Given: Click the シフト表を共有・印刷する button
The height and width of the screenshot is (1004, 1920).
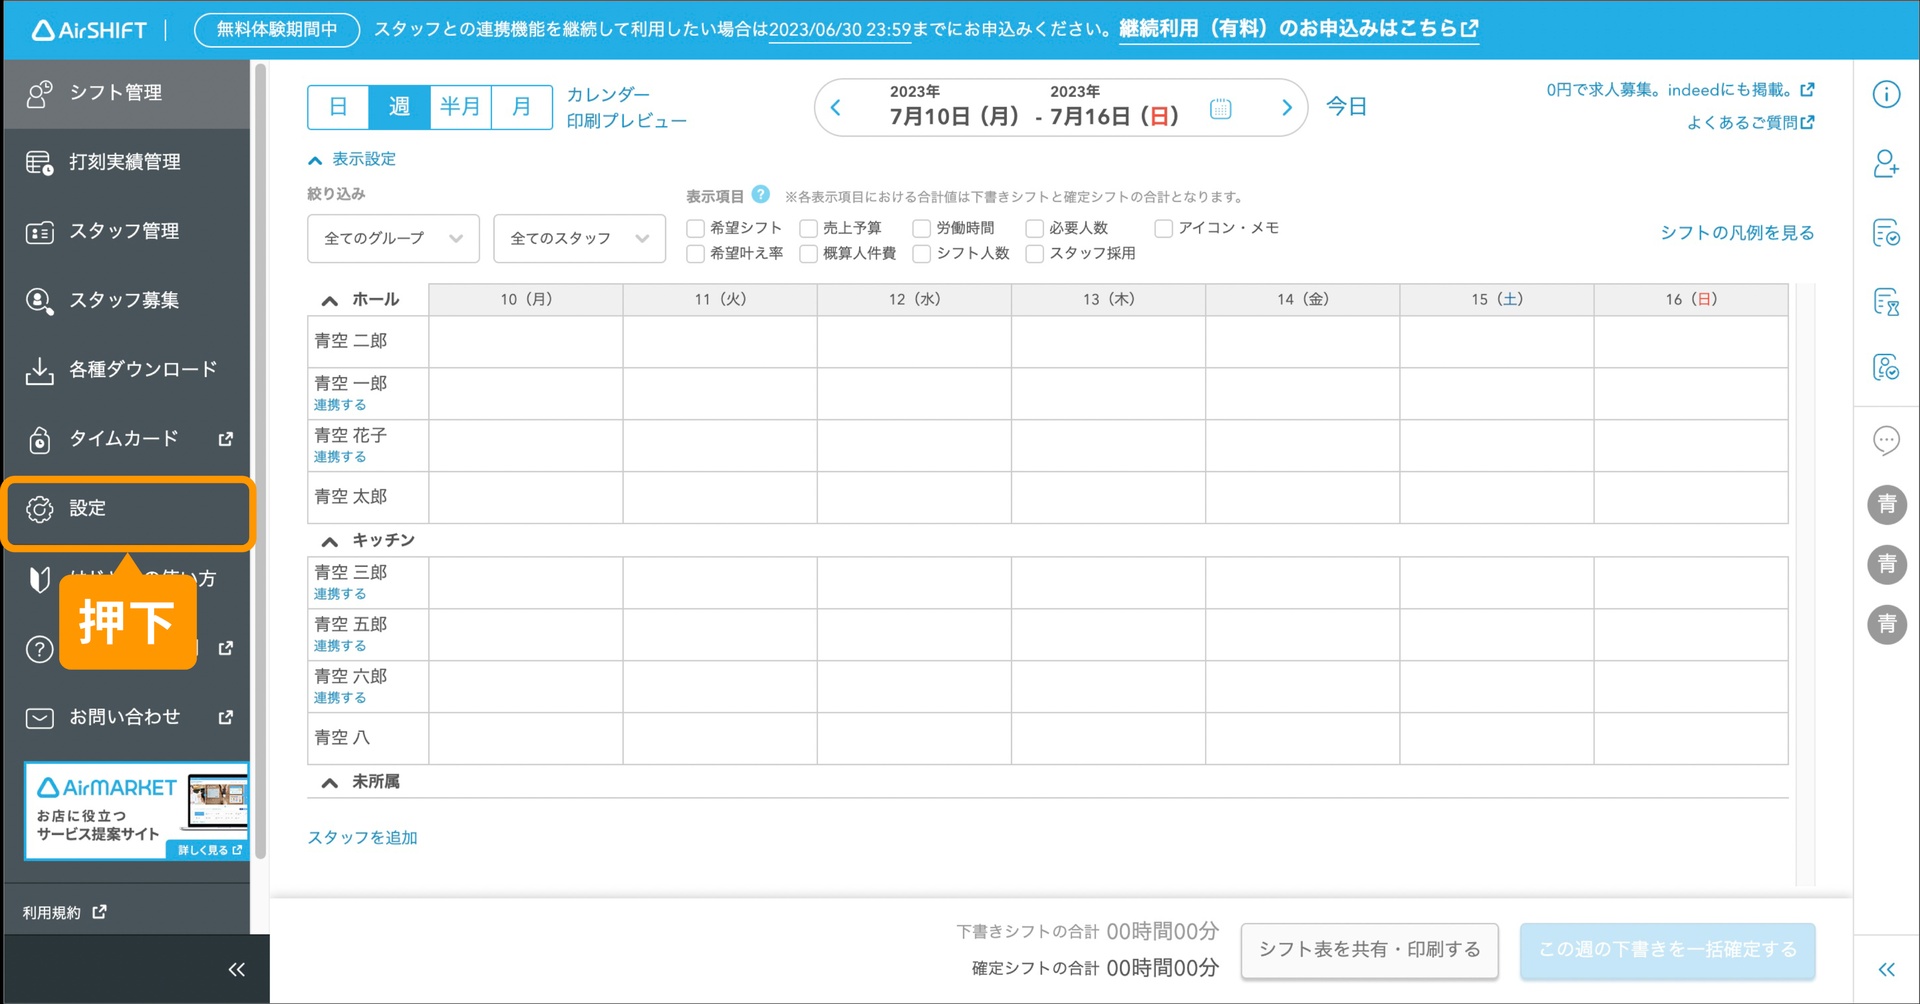Looking at the screenshot, I should pyautogui.click(x=1369, y=950).
